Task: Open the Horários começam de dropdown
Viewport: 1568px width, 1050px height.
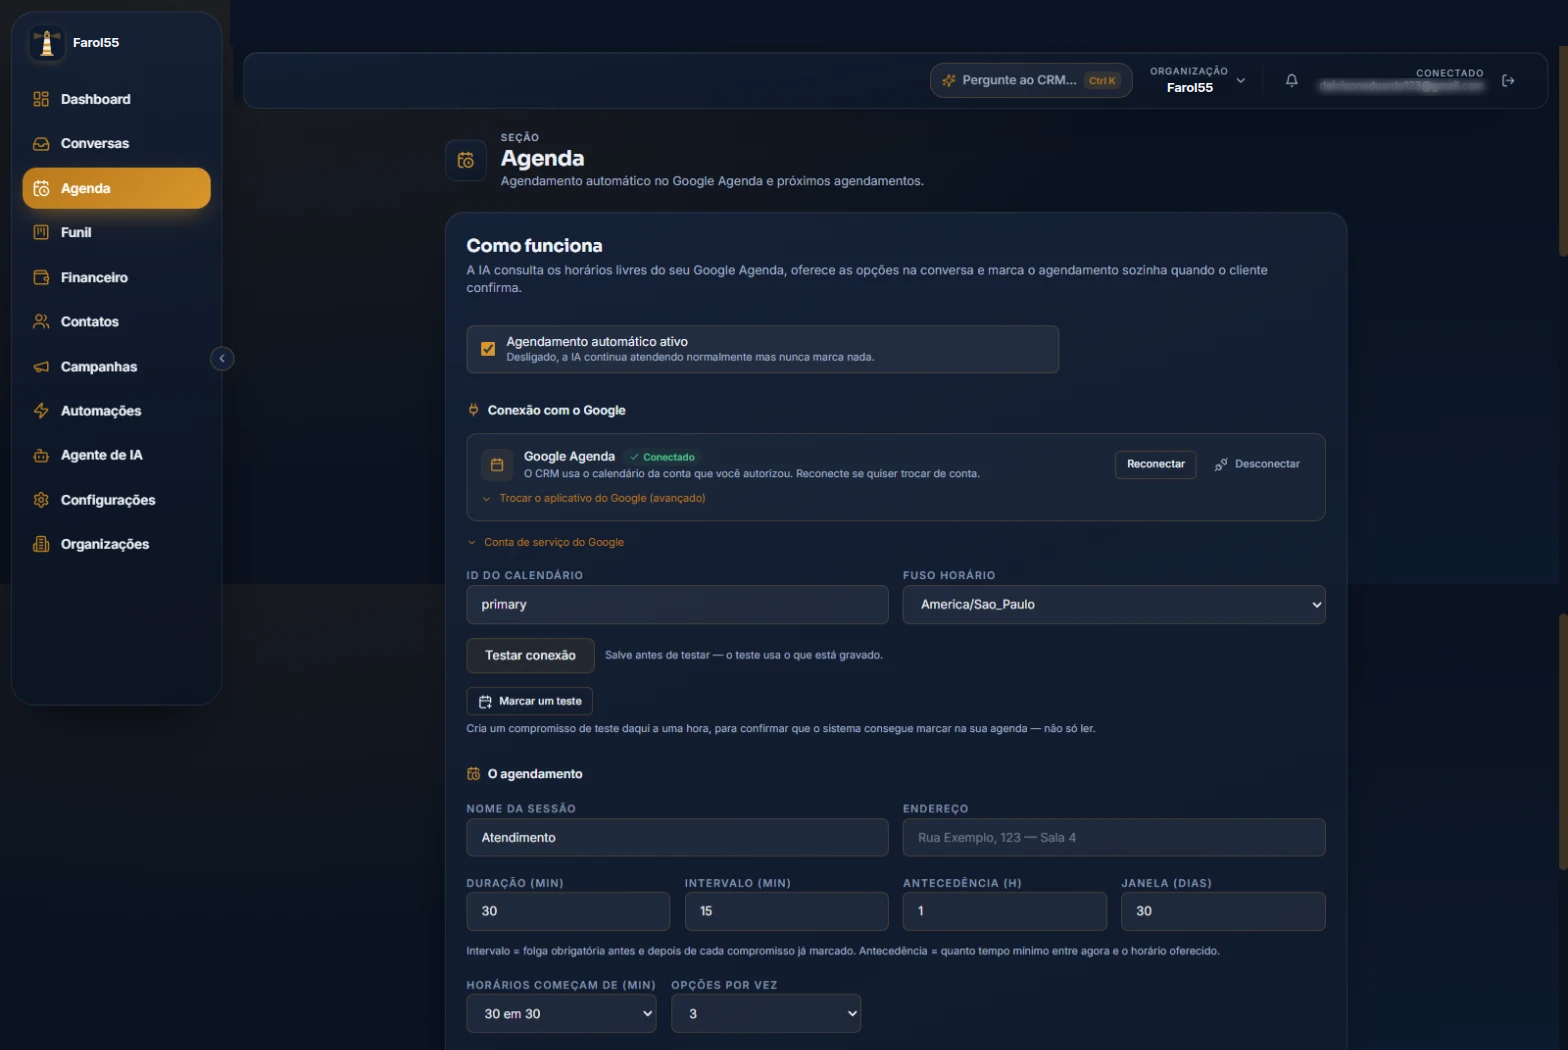Action: pos(561,1014)
